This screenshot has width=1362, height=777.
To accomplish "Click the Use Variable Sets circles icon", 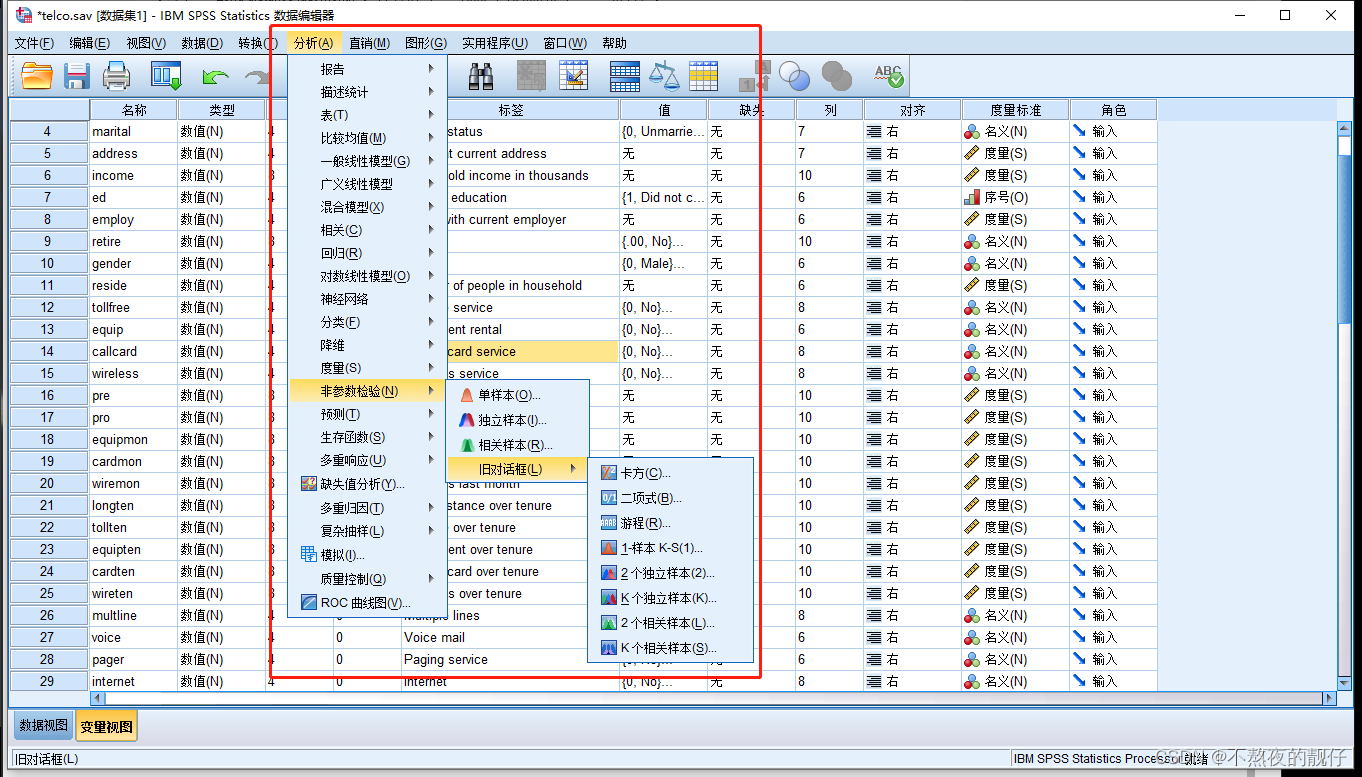I will (795, 76).
